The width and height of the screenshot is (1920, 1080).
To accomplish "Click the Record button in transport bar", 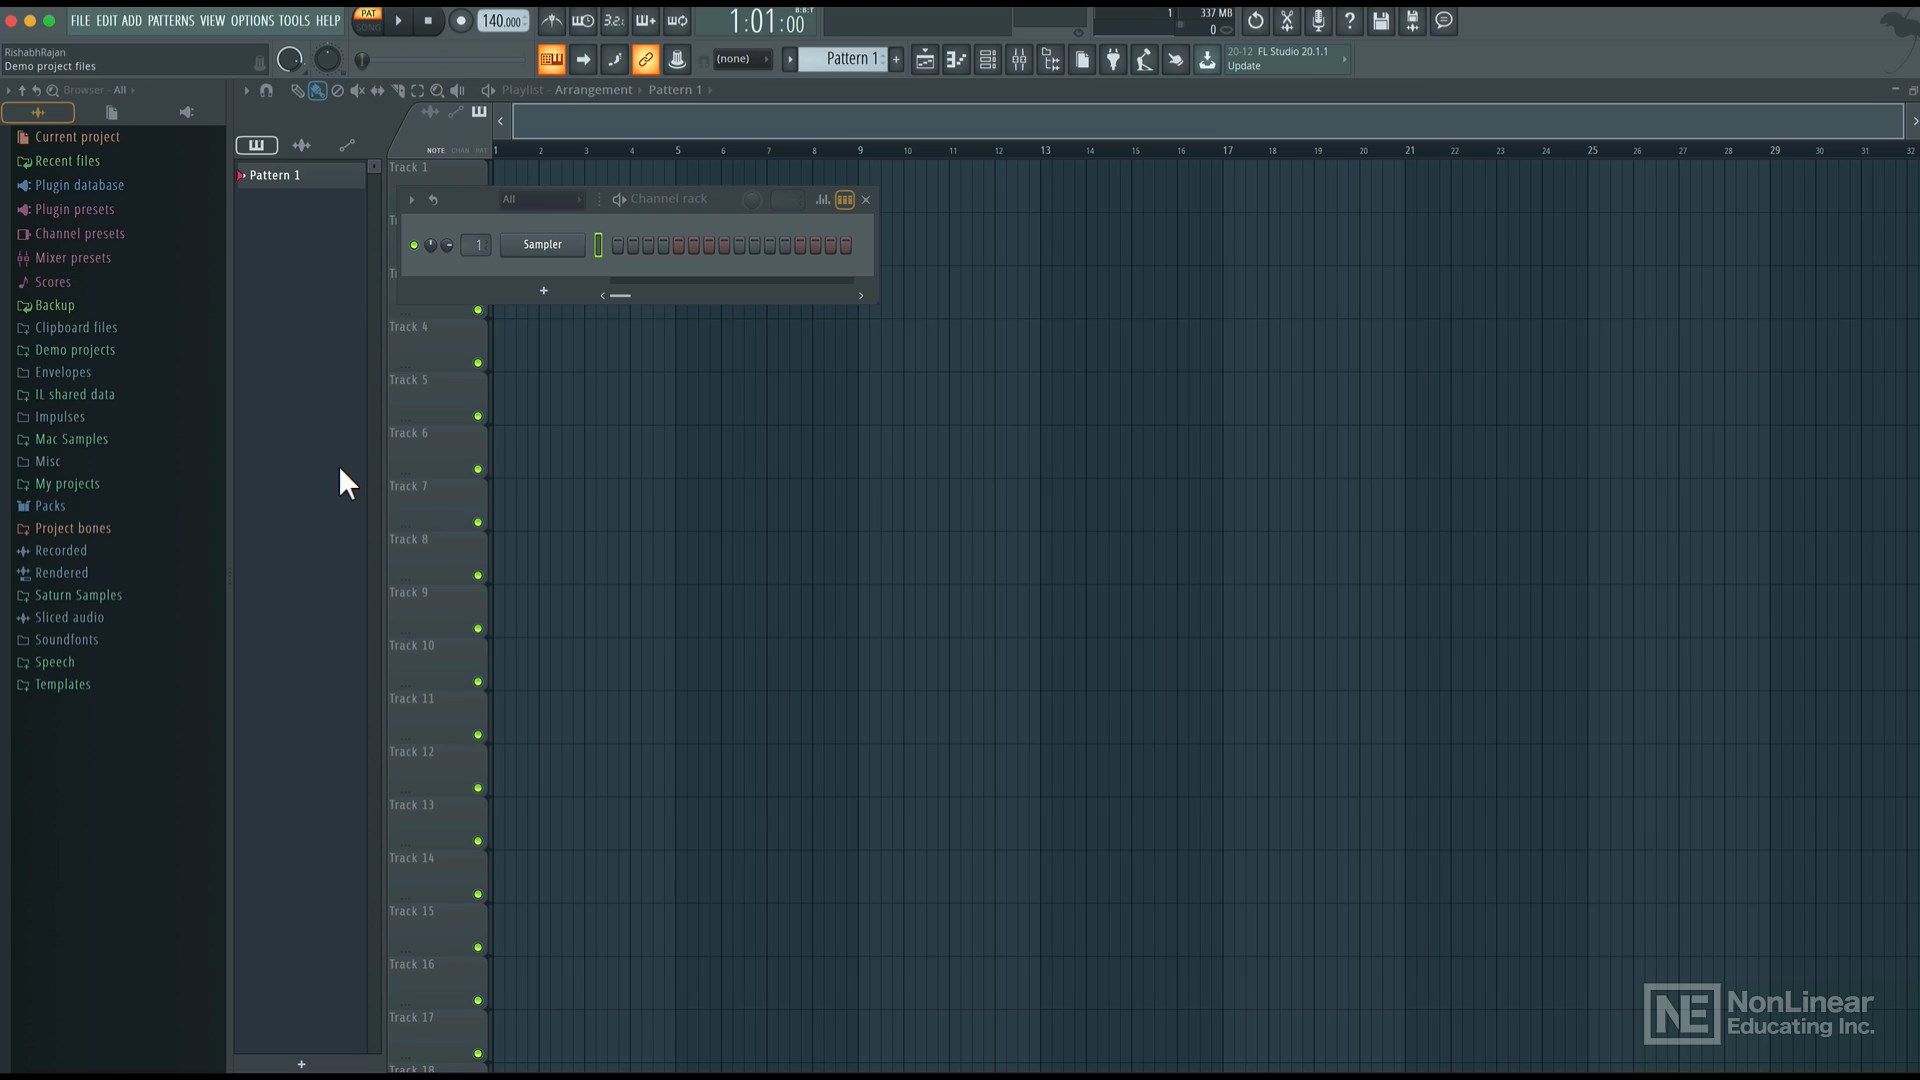I will pos(460,20).
